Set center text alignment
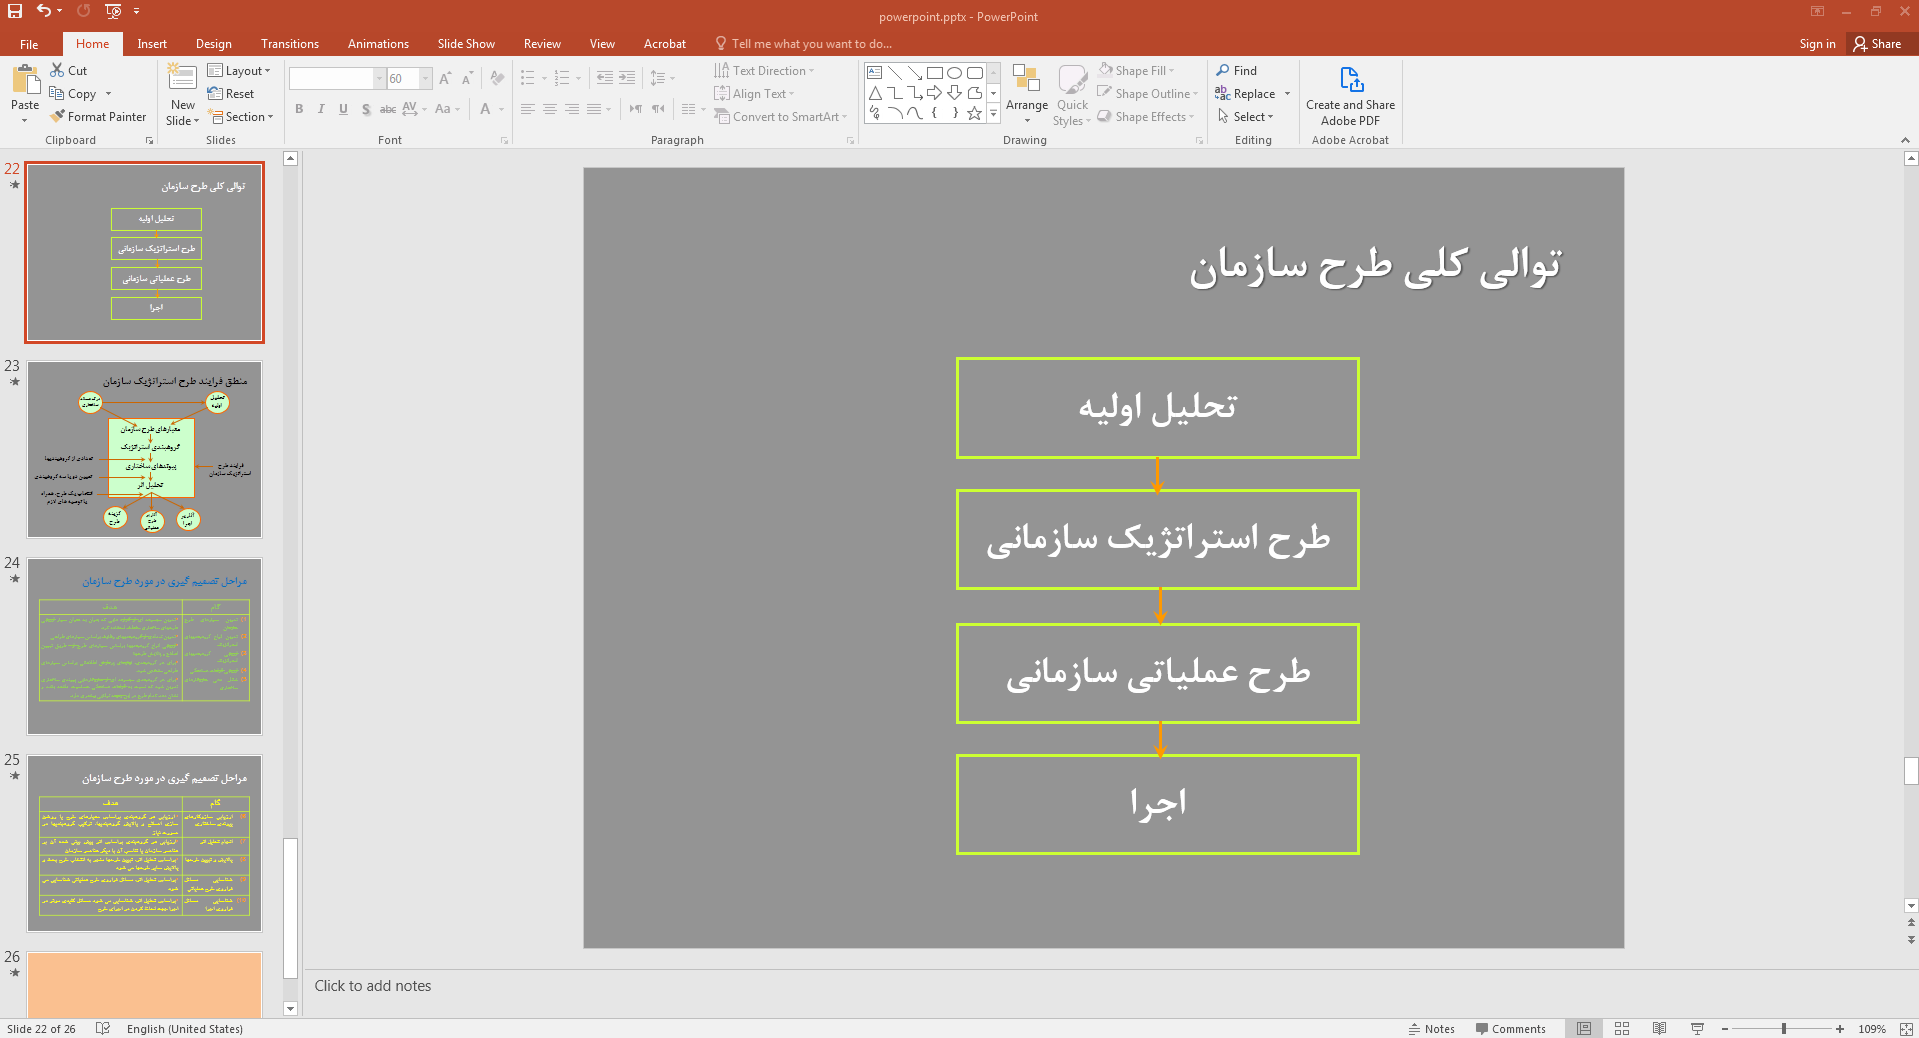 [x=550, y=109]
